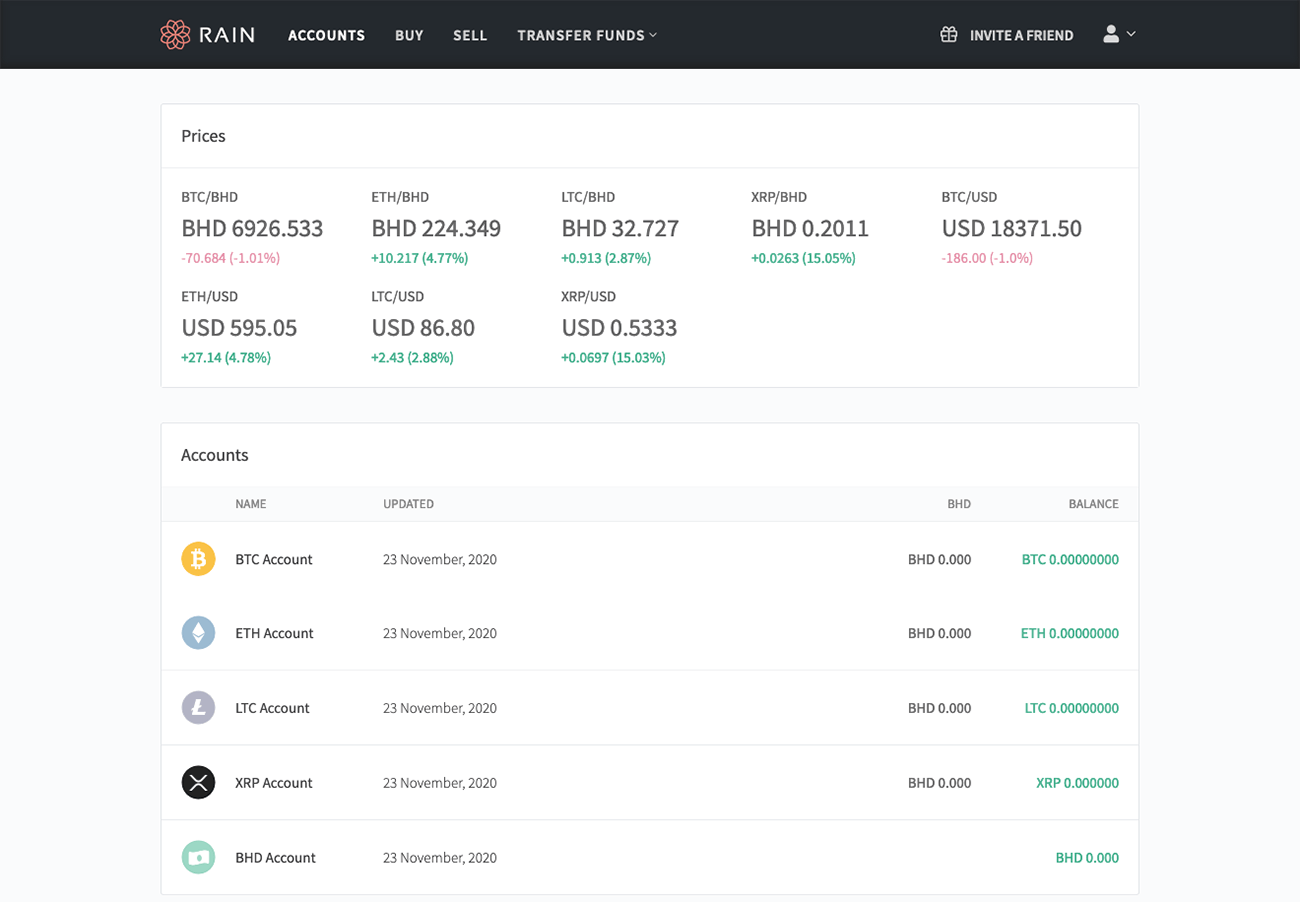1300x902 pixels.
Task: Click the -70.684 (-1.01%) change
Action: [x=230, y=258]
